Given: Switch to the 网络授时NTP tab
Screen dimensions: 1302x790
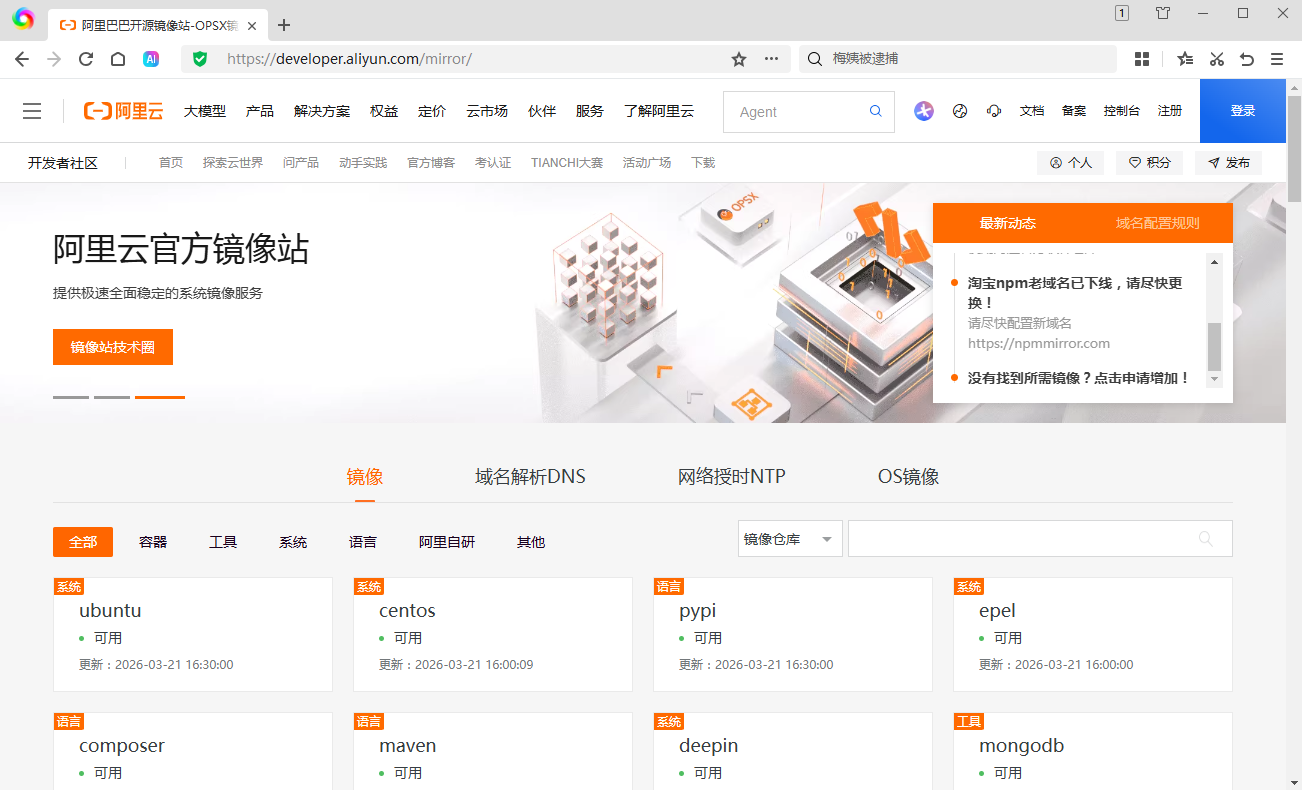Looking at the screenshot, I should (732, 477).
